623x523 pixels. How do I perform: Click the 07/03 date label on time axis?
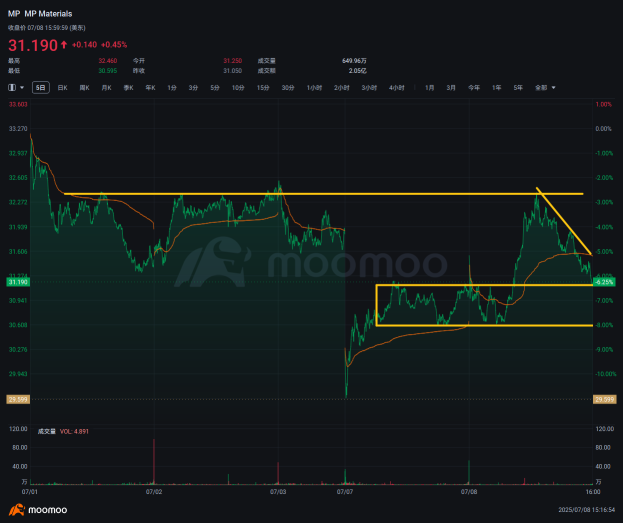tap(278, 492)
